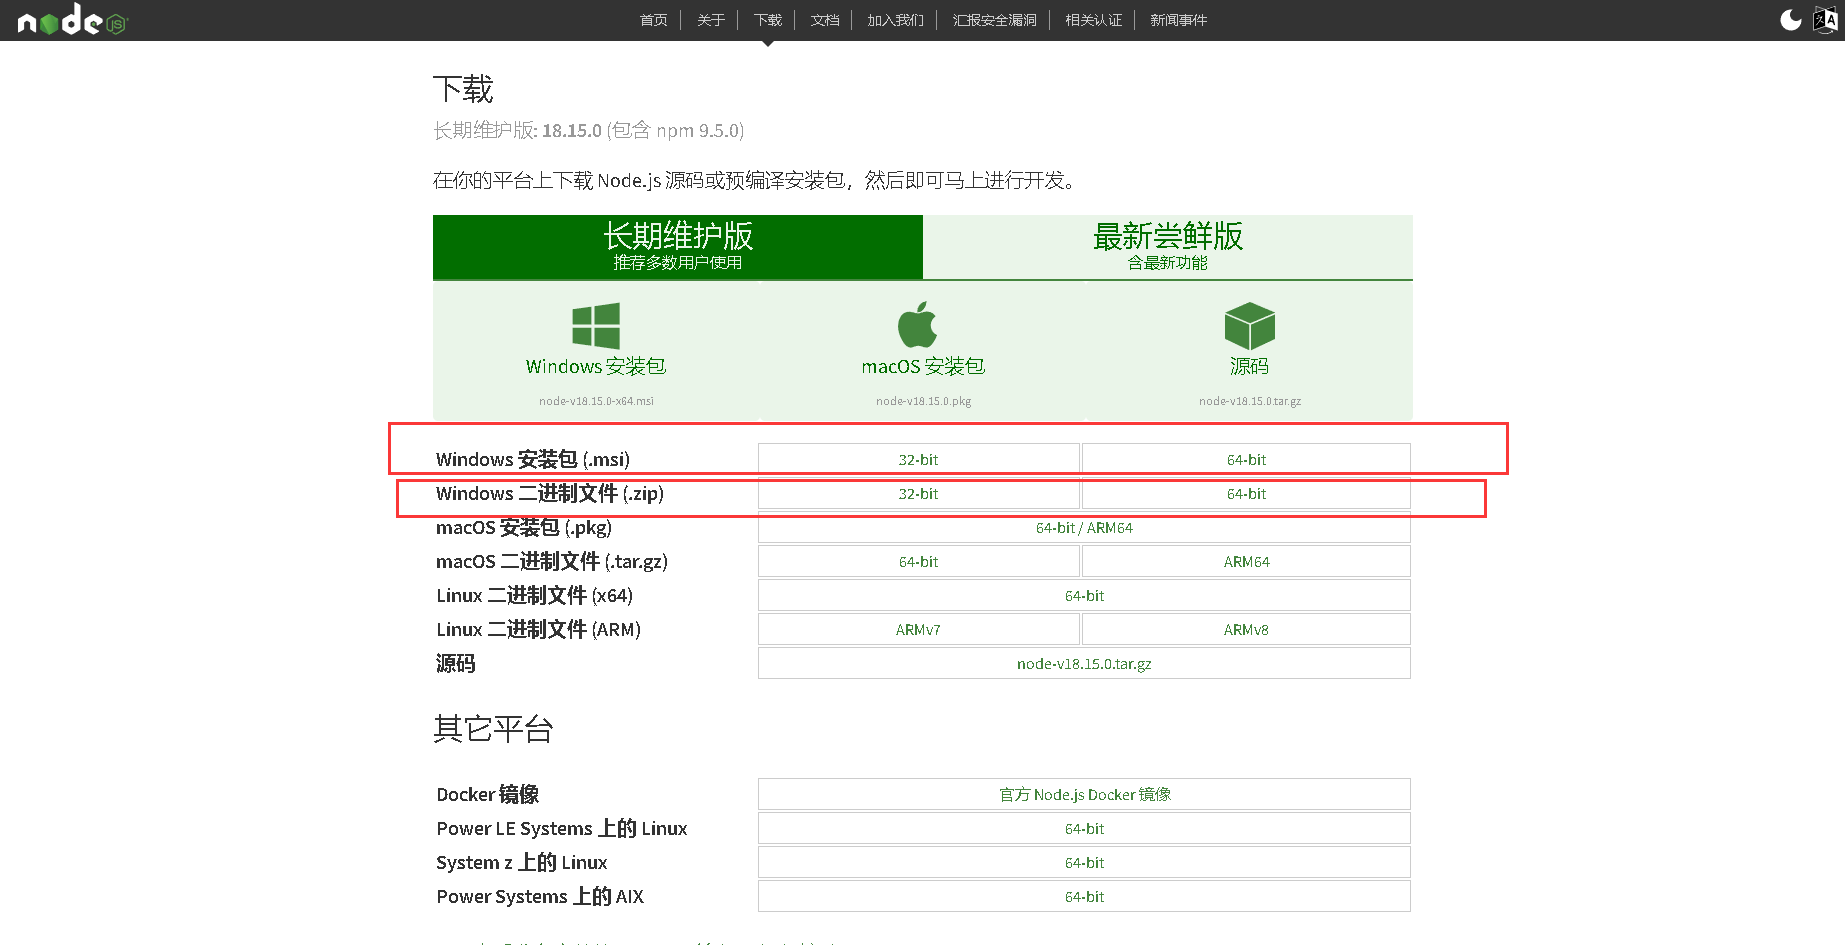Download Windows .zip 32-bit binary
This screenshot has width=1845, height=945.
(x=918, y=494)
